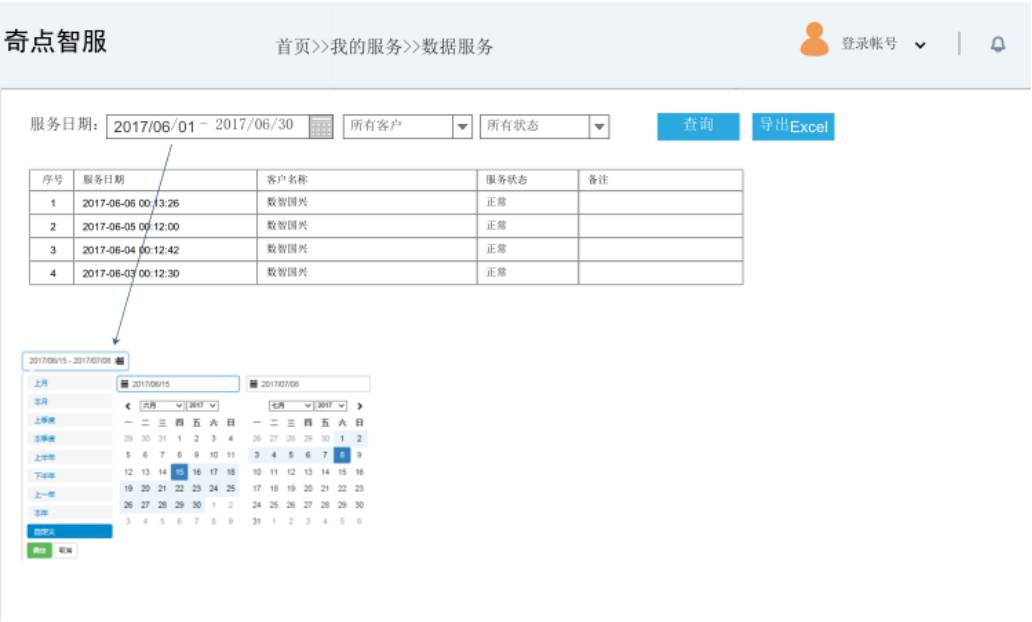This screenshot has width=1032, height=622.
Task: Go to next month in date picker
Action: tap(359, 406)
